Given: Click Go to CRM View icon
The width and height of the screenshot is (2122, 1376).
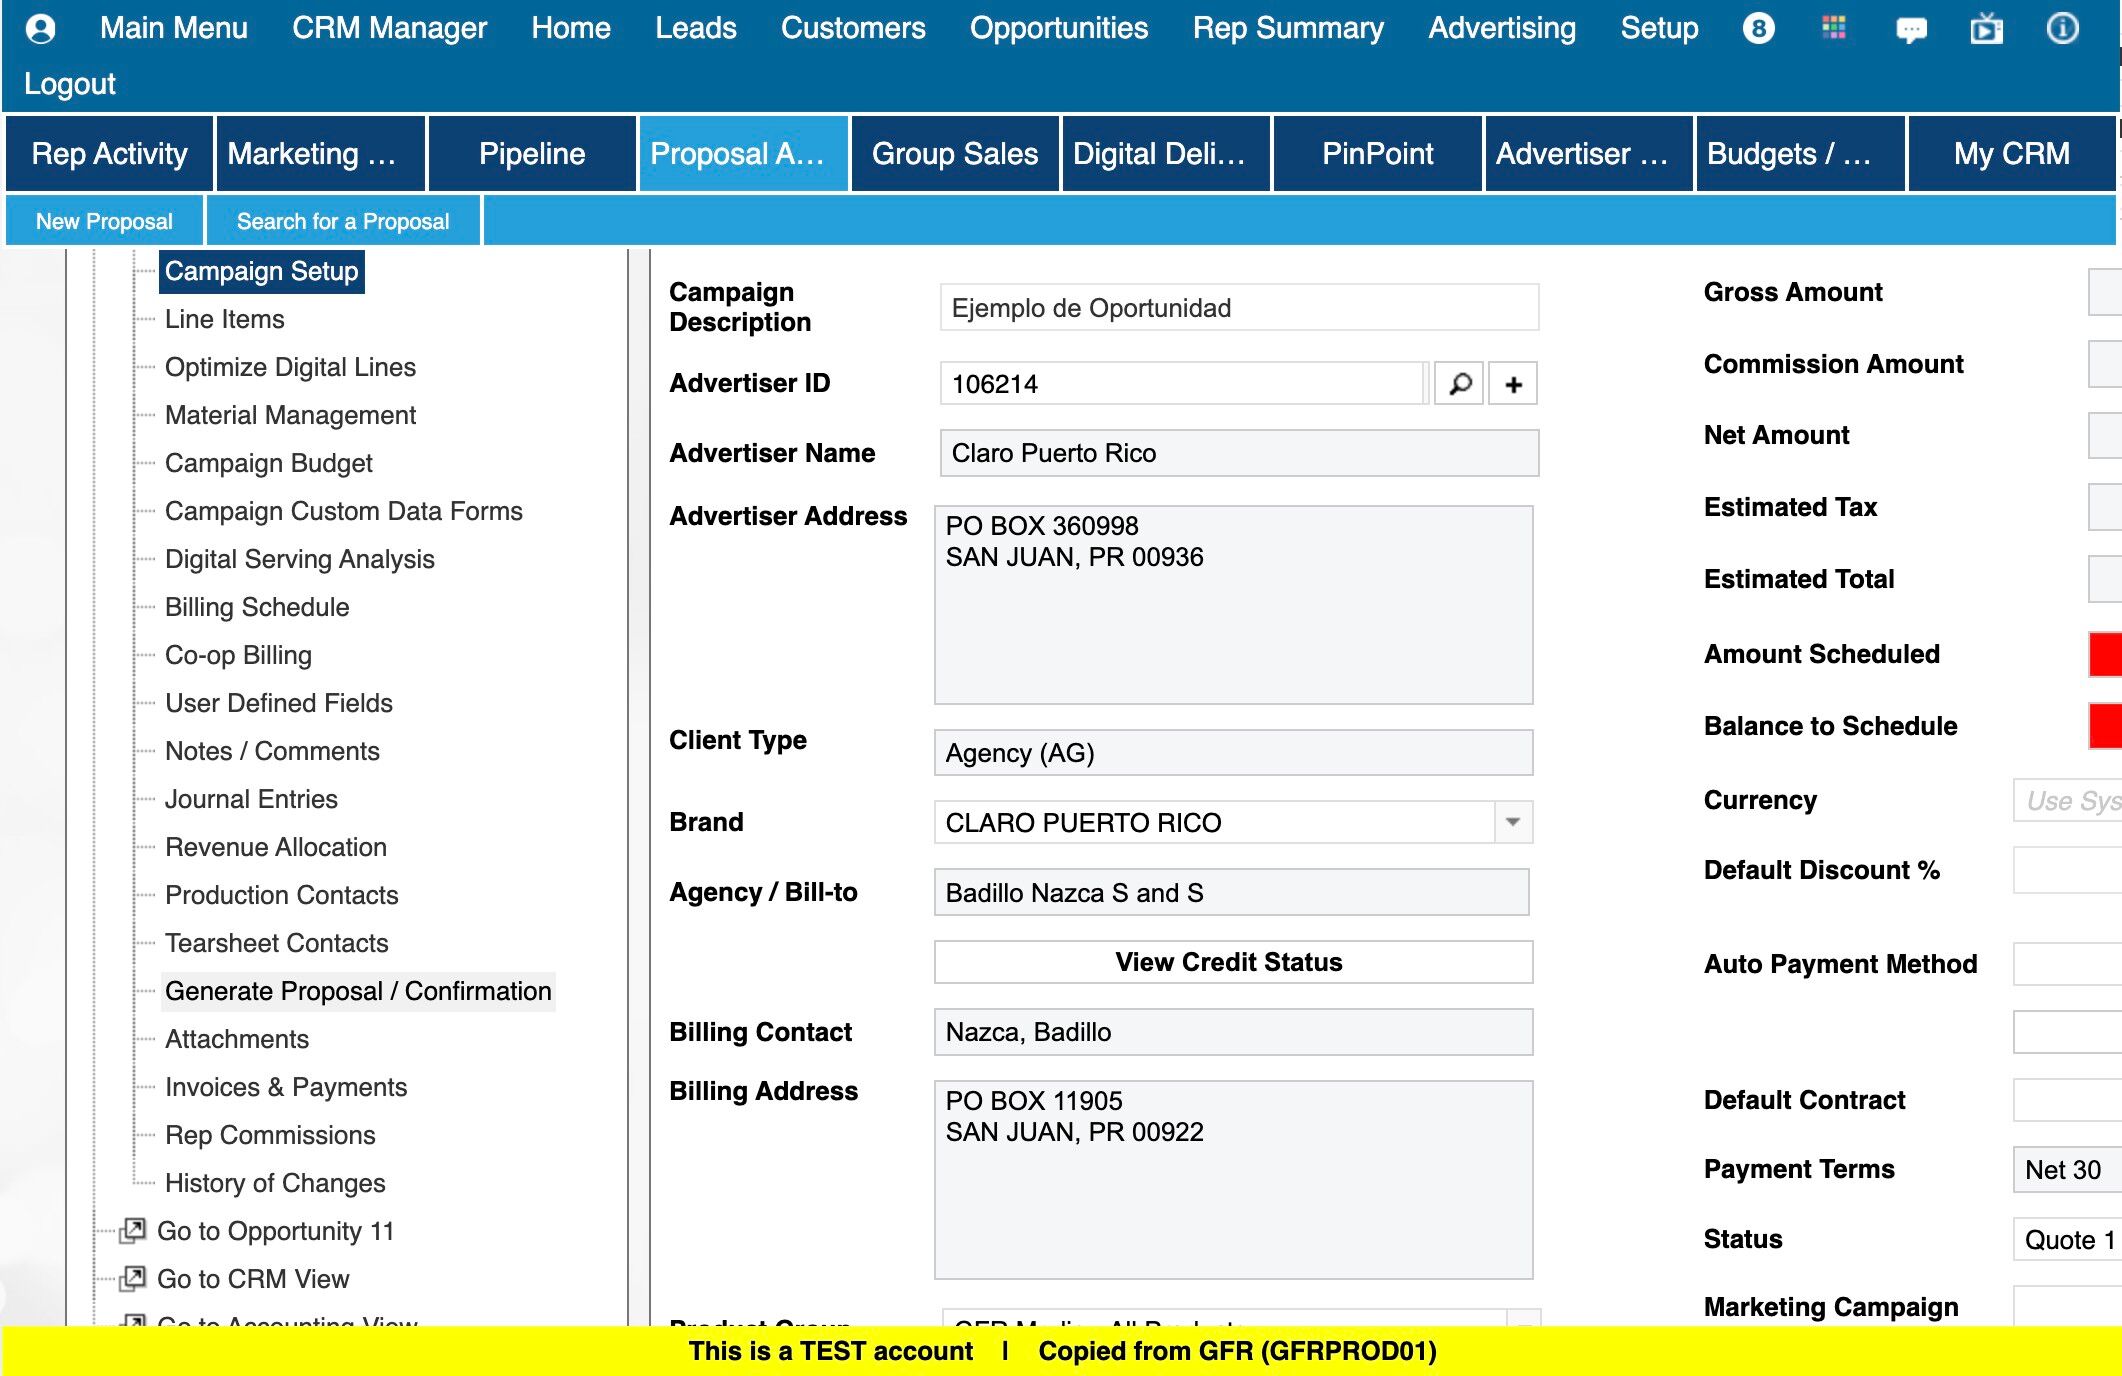Looking at the screenshot, I should 133,1278.
